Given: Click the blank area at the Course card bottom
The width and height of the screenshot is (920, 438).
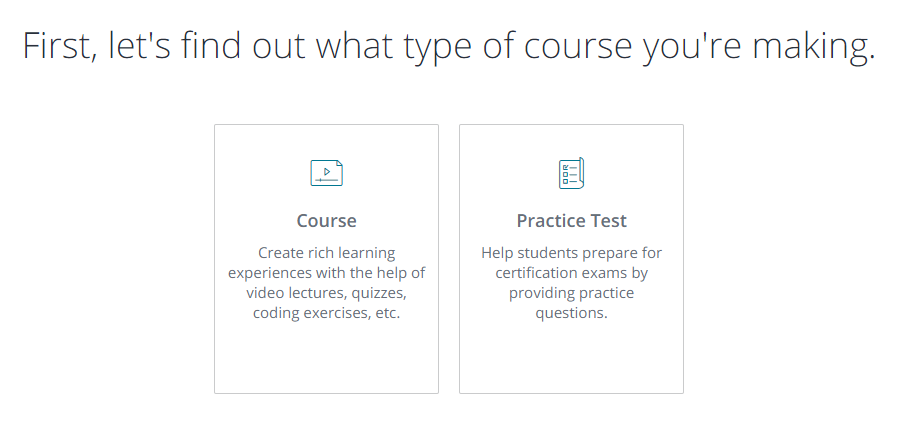Looking at the screenshot, I should [326, 360].
